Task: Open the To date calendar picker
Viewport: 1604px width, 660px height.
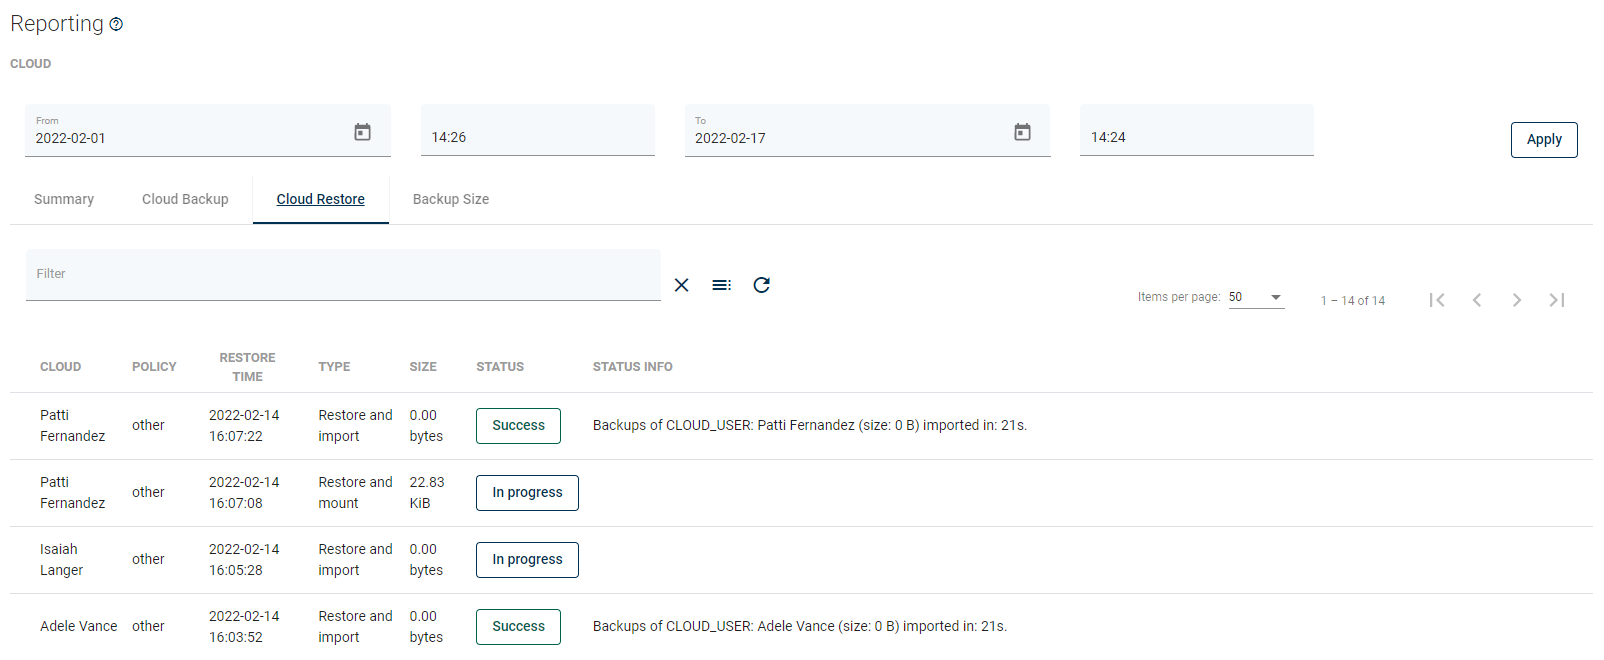Action: 1022,132
